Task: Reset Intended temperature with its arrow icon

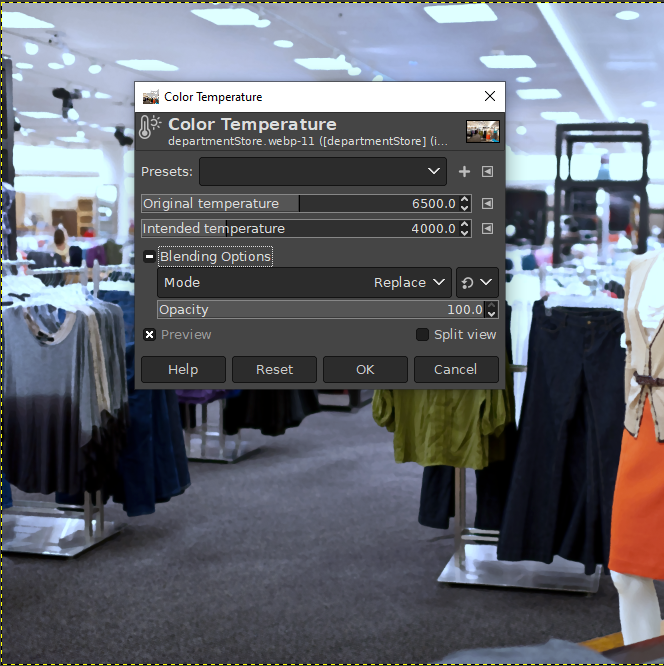Action: 487,229
